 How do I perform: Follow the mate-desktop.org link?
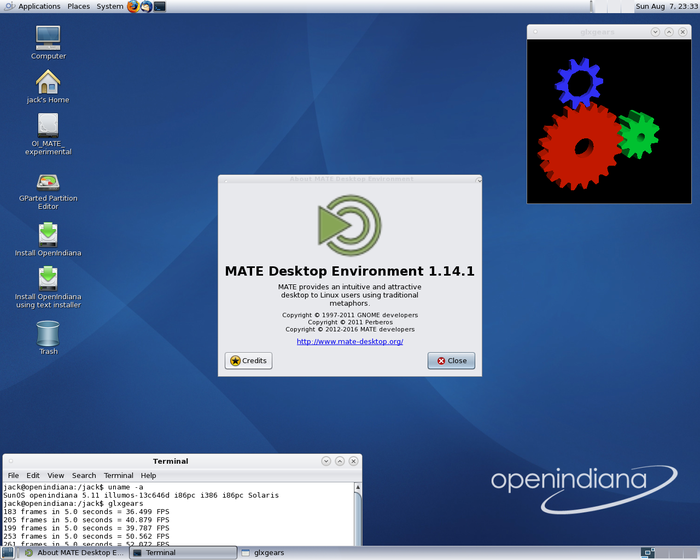(x=350, y=341)
